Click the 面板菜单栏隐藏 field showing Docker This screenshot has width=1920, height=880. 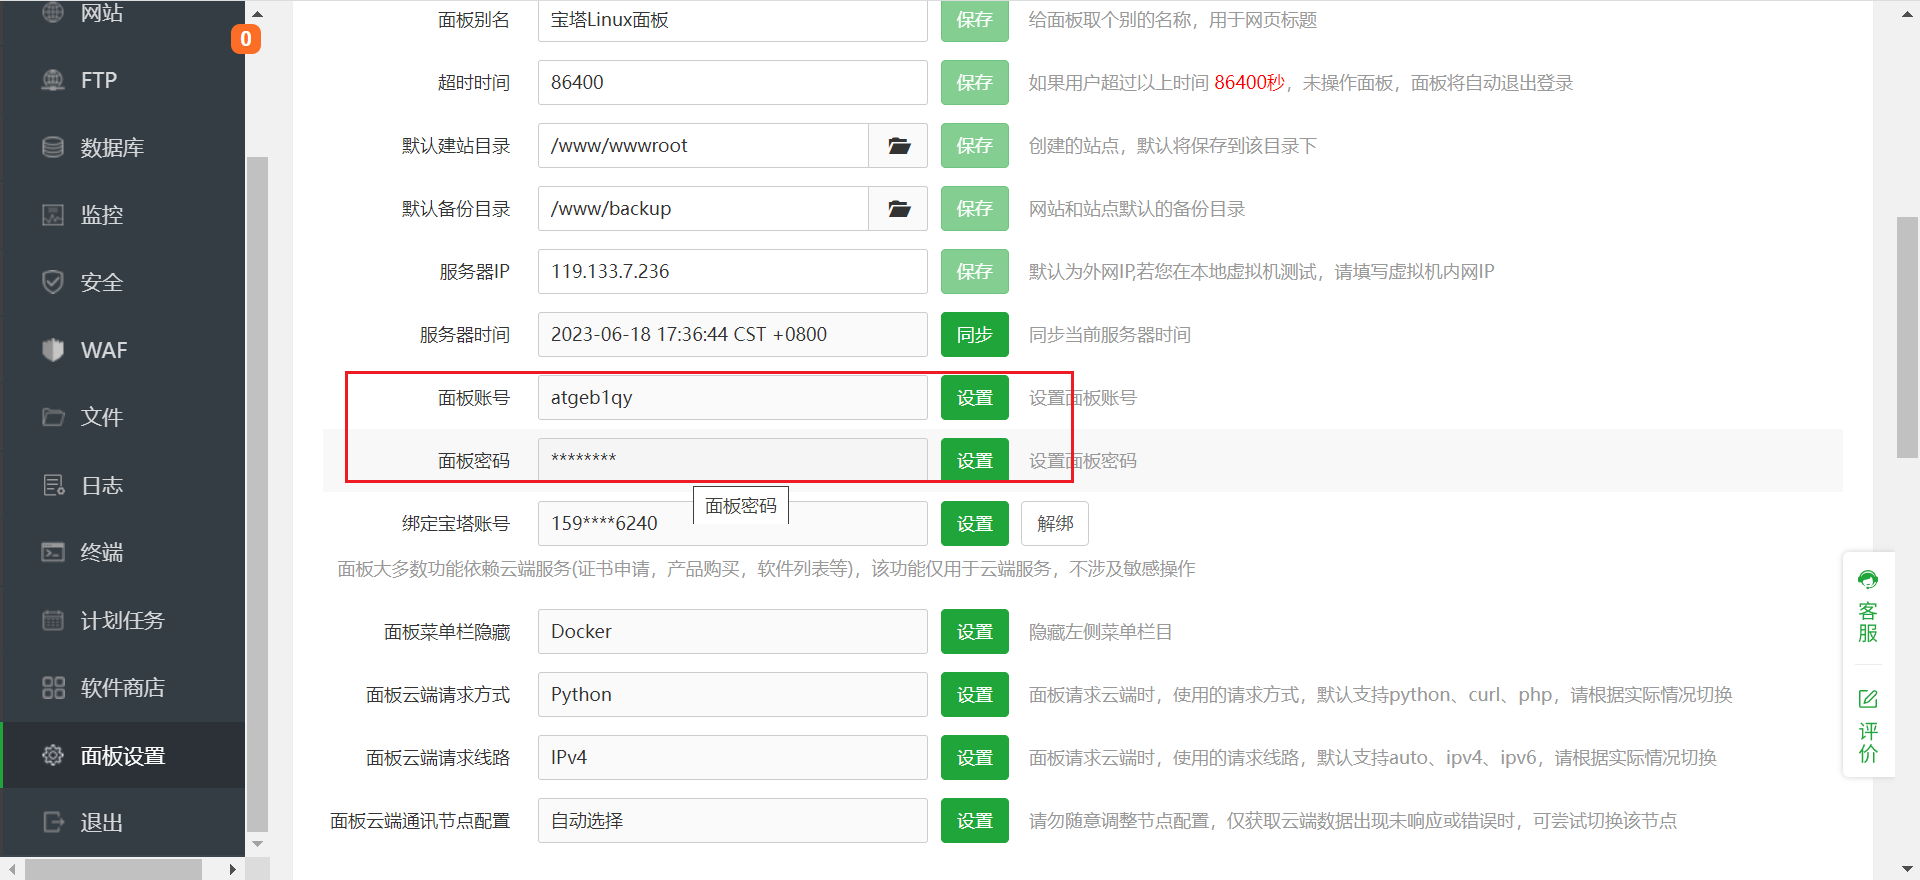(733, 632)
